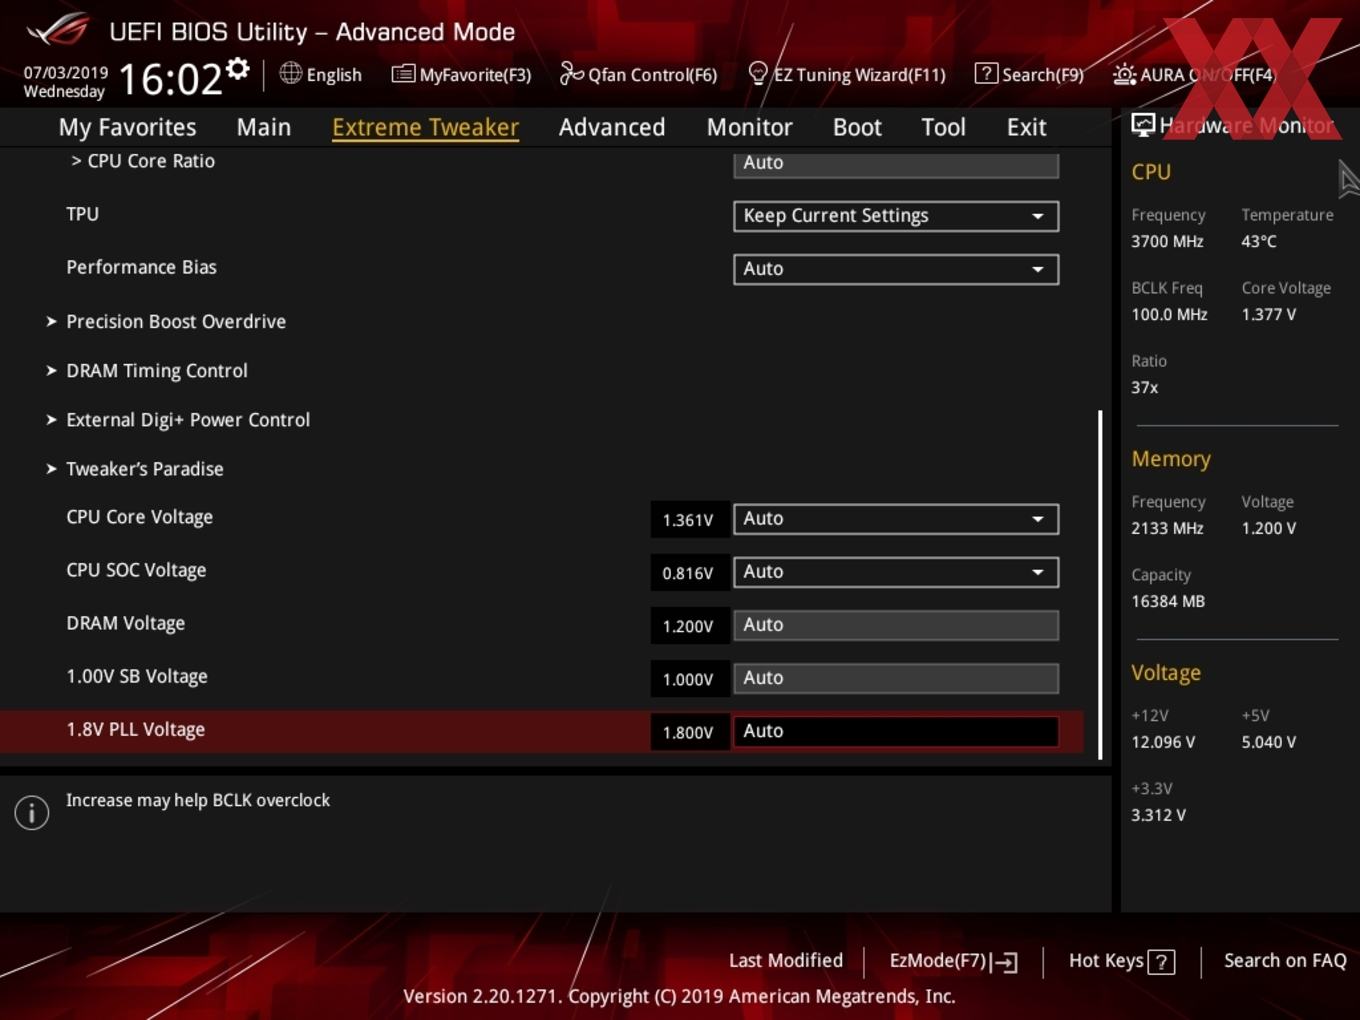Click the info circle icon
The width and height of the screenshot is (1360, 1020).
point(32,812)
